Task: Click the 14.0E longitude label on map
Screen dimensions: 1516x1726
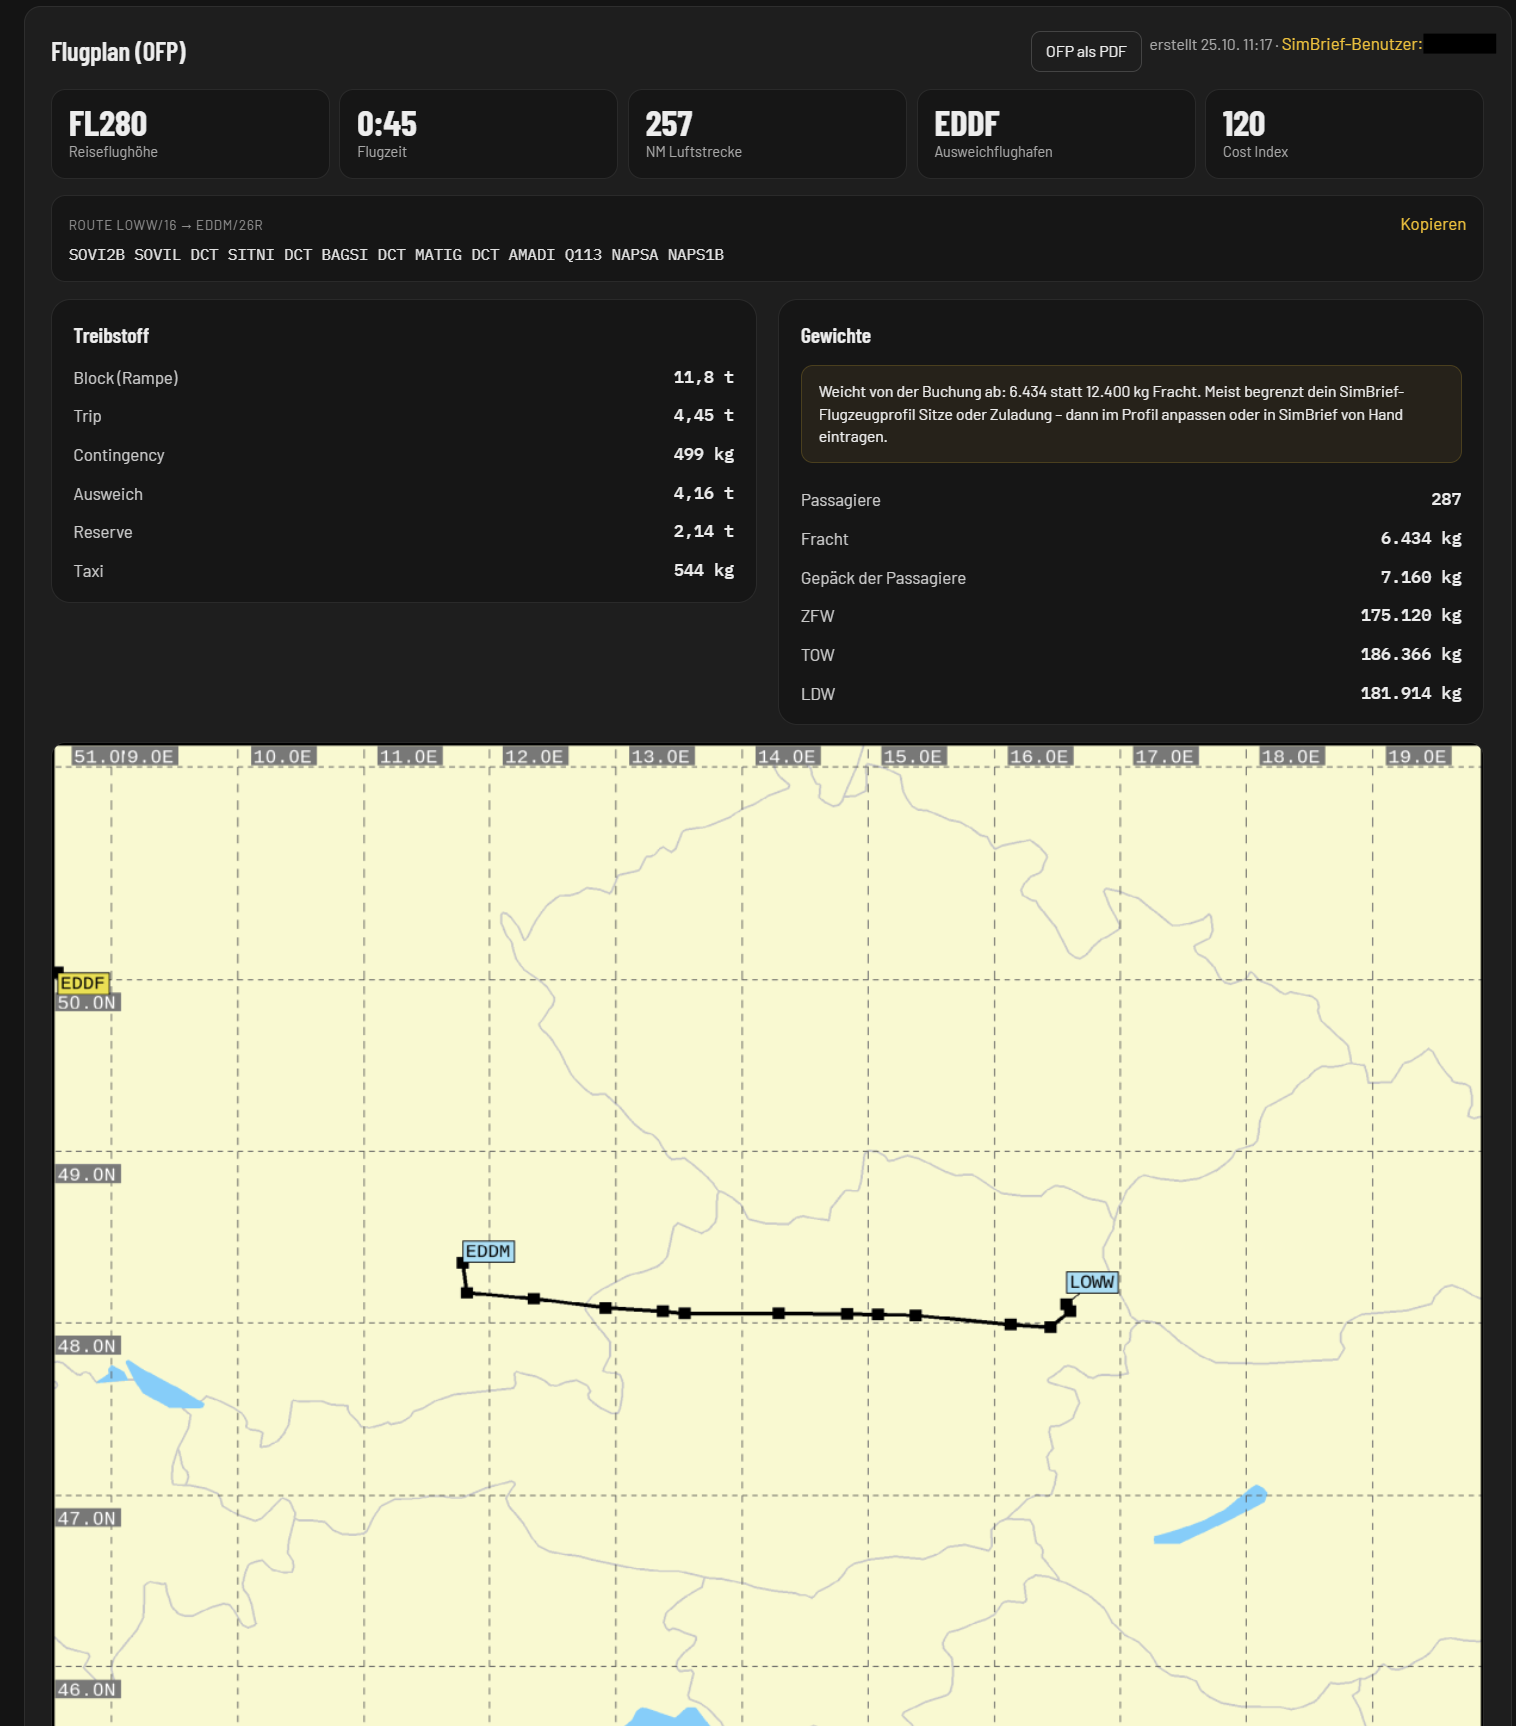Action: (x=787, y=757)
